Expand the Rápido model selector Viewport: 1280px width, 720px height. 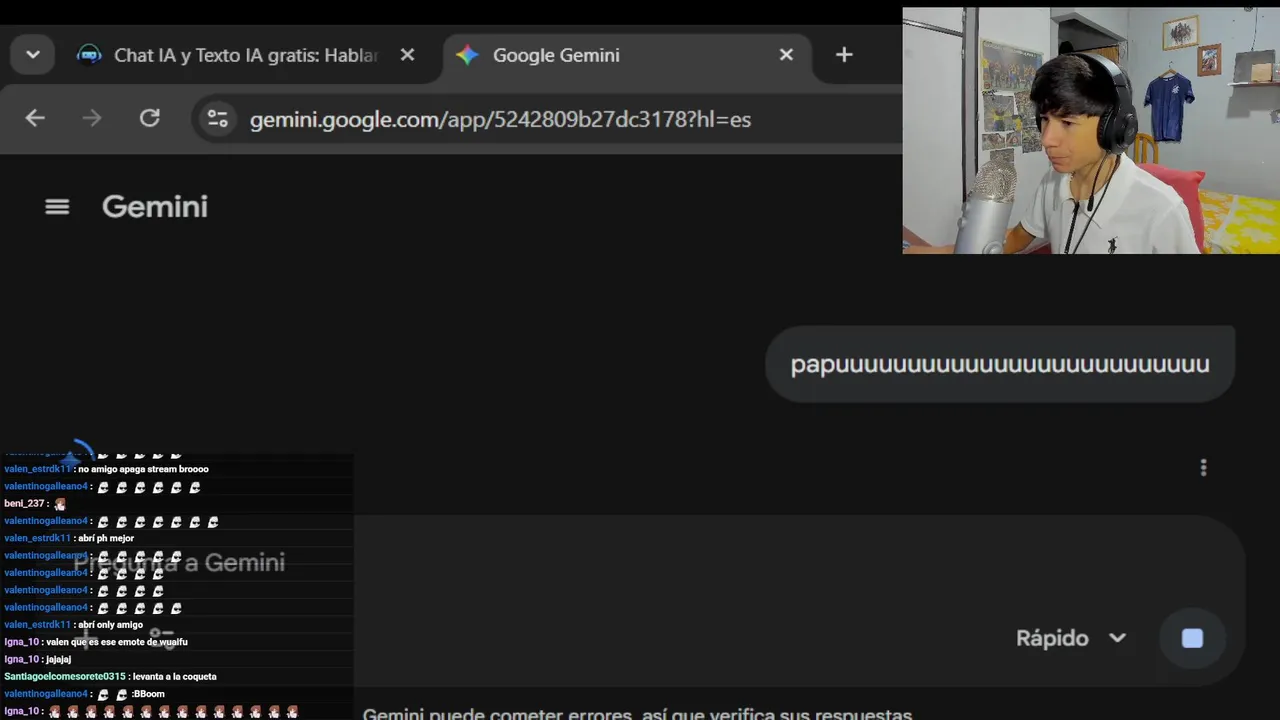click(x=1071, y=638)
